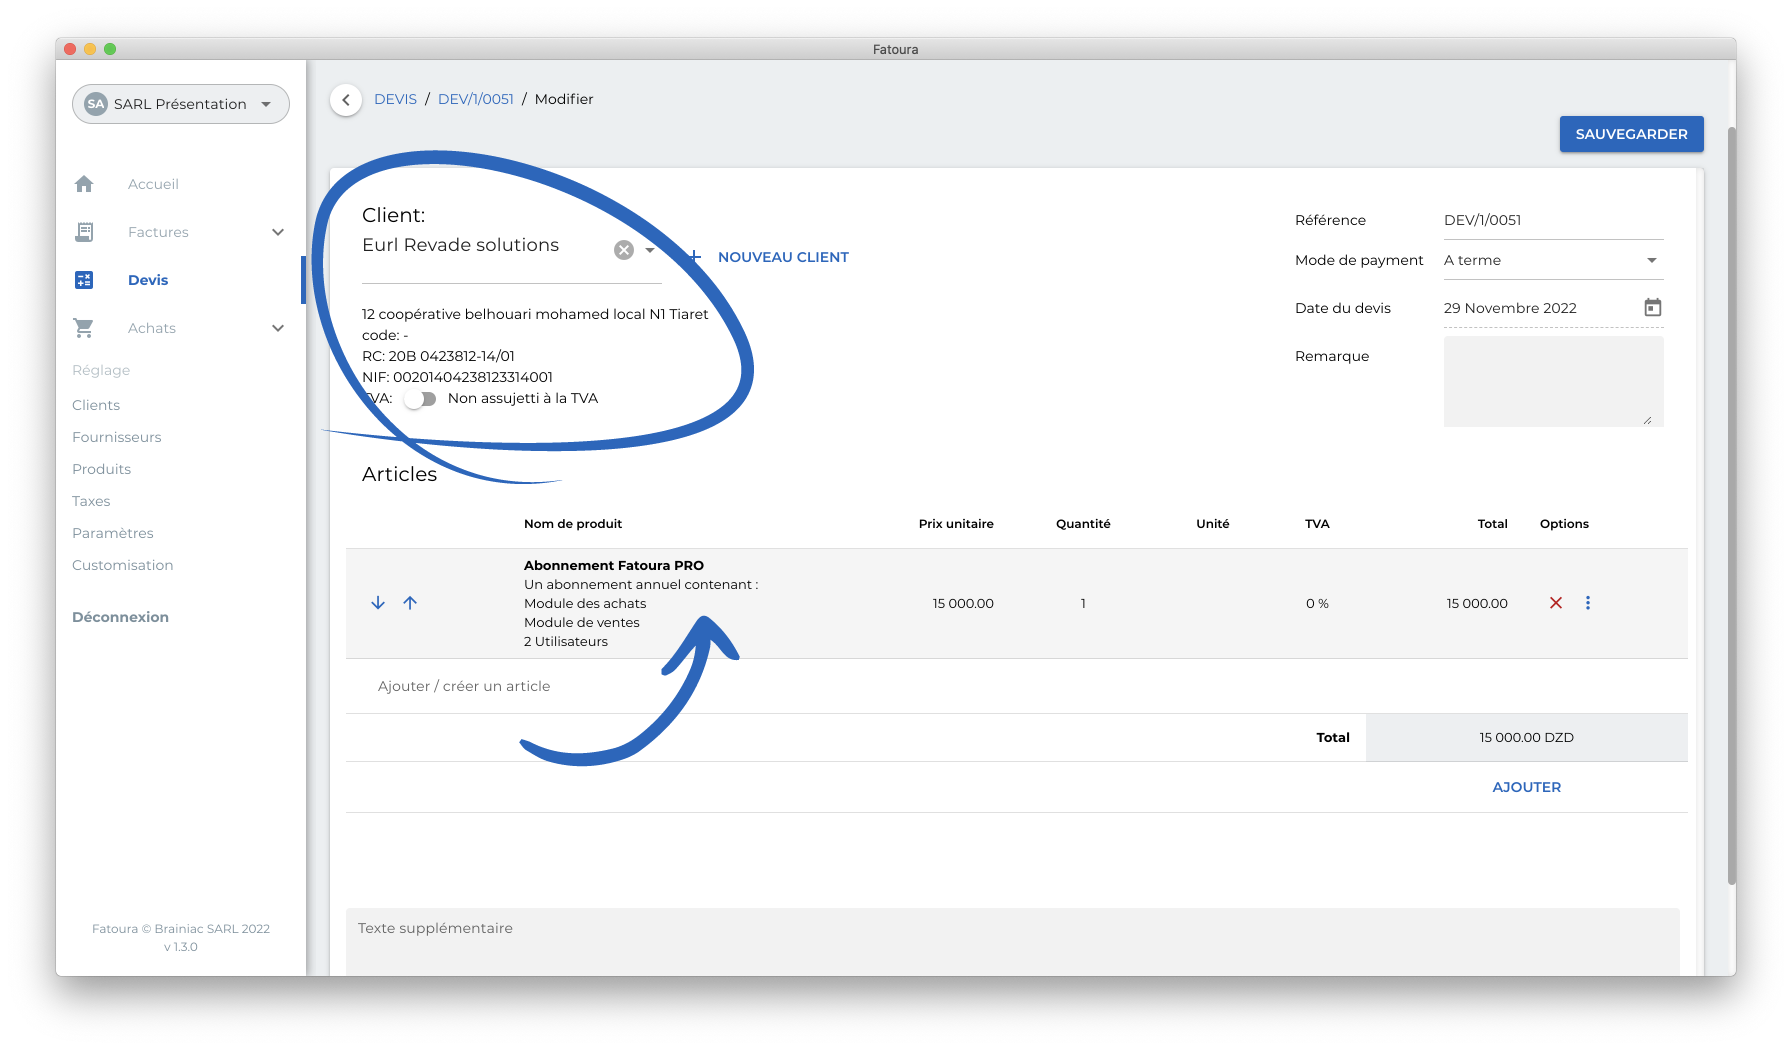Open the Accueil home icon

coord(84,184)
